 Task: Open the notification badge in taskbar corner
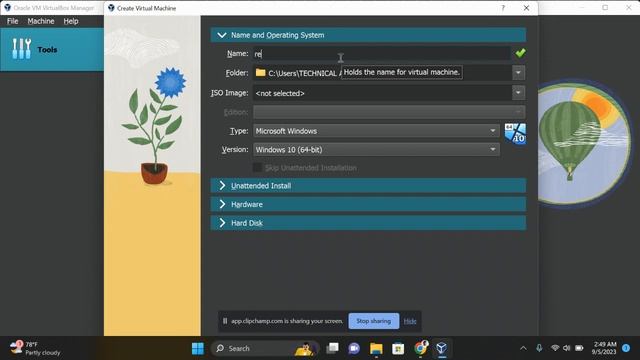(626, 348)
